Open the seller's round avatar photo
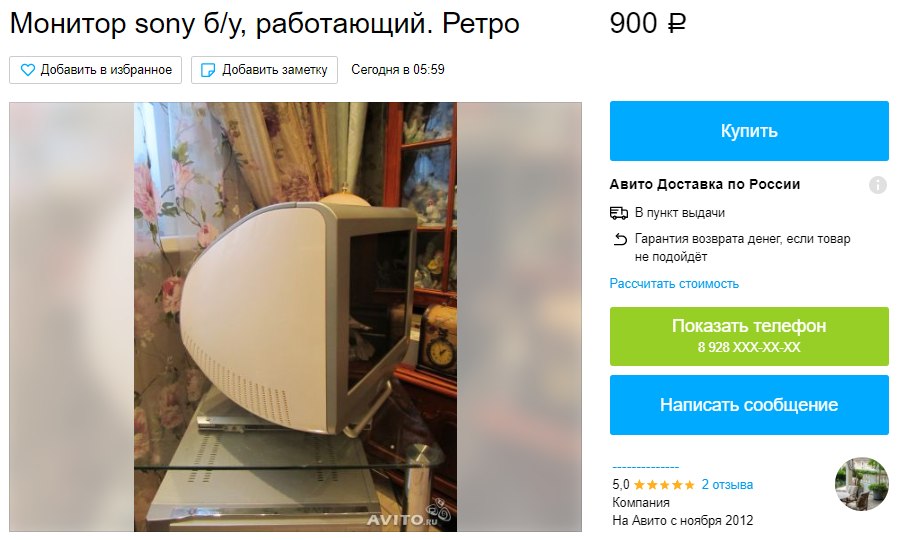The image size is (917, 540). pyautogui.click(x=861, y=484)
